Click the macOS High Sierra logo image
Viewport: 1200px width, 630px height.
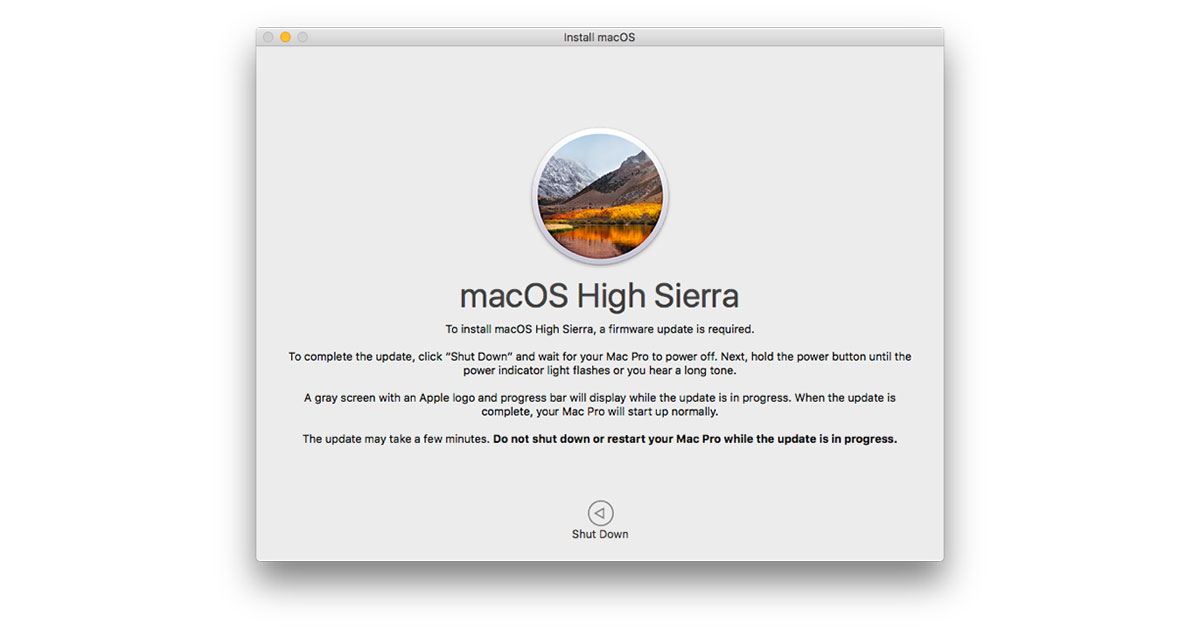(600, 196)
